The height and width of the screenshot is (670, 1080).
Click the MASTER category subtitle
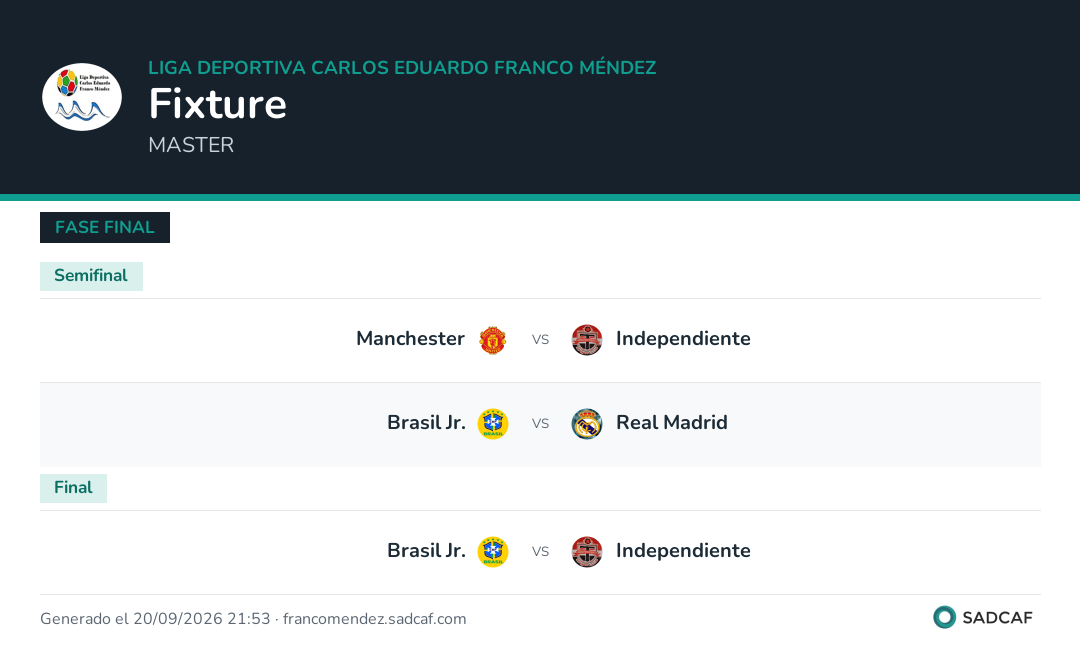click(x=191, y=145)
